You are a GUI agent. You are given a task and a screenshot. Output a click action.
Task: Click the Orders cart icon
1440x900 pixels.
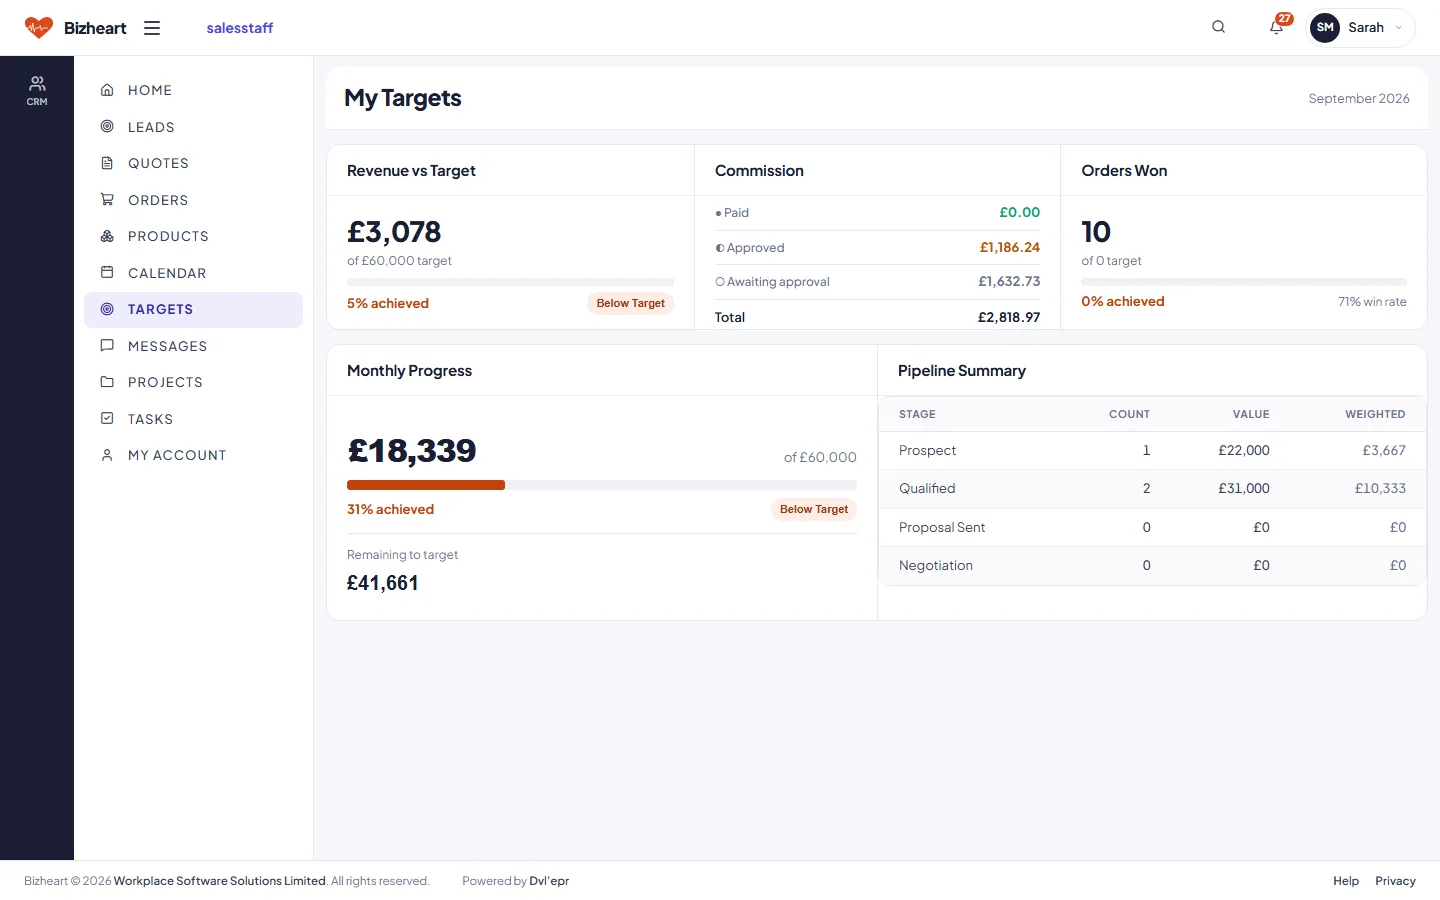pyautogui.click(x=107, y=199)
